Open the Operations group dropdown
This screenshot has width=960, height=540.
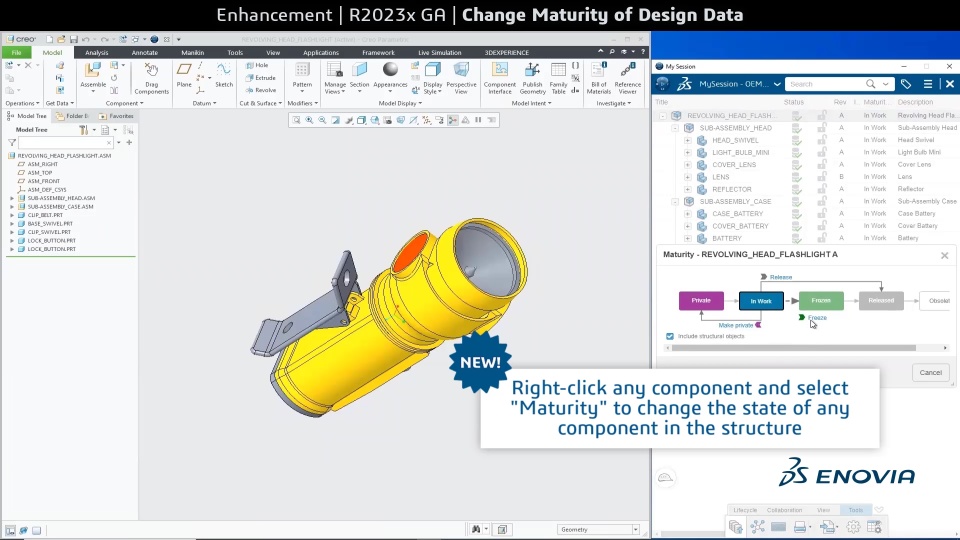(23, 103)
